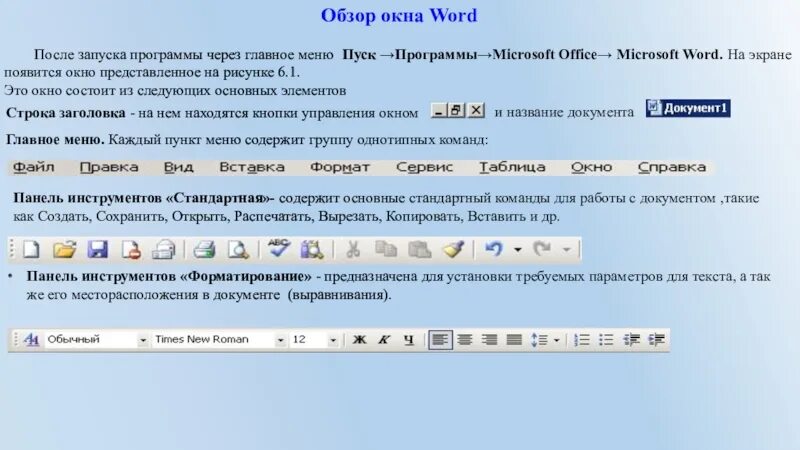Click the line spacing icon
800x450 pixels.
point(539,340)
